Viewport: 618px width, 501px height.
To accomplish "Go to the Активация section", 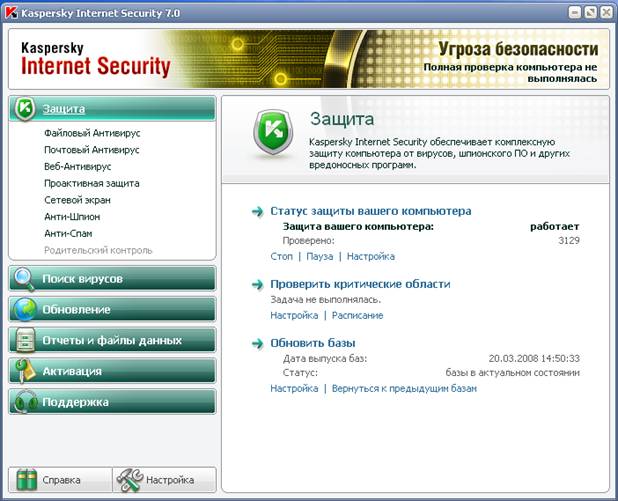I will pyautogui.click(x=112, y=371).
